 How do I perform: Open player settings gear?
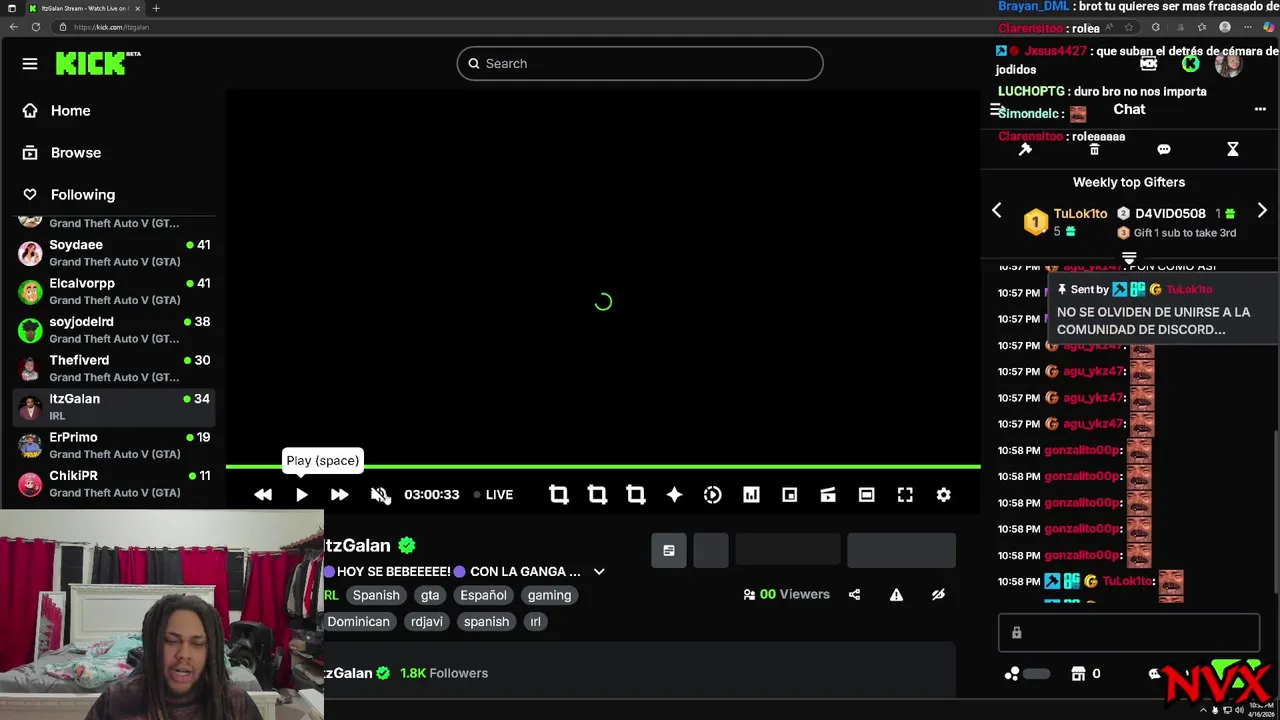pos(943,495)
